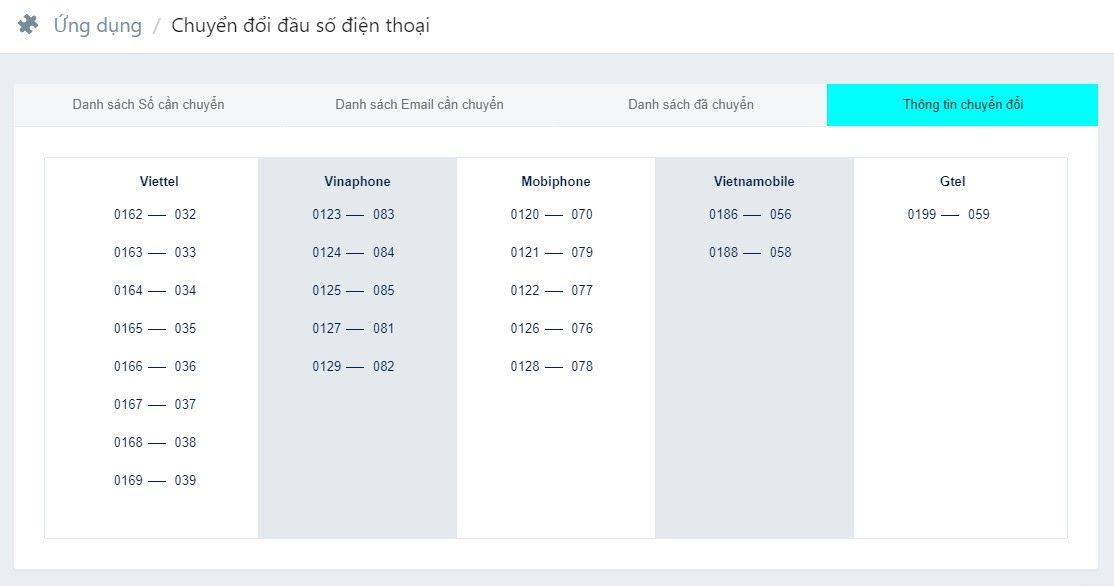Viewport: 1114px width, 586px height.
Task: Click the Mobiphone column header
Action: click(x=555, y=182)
